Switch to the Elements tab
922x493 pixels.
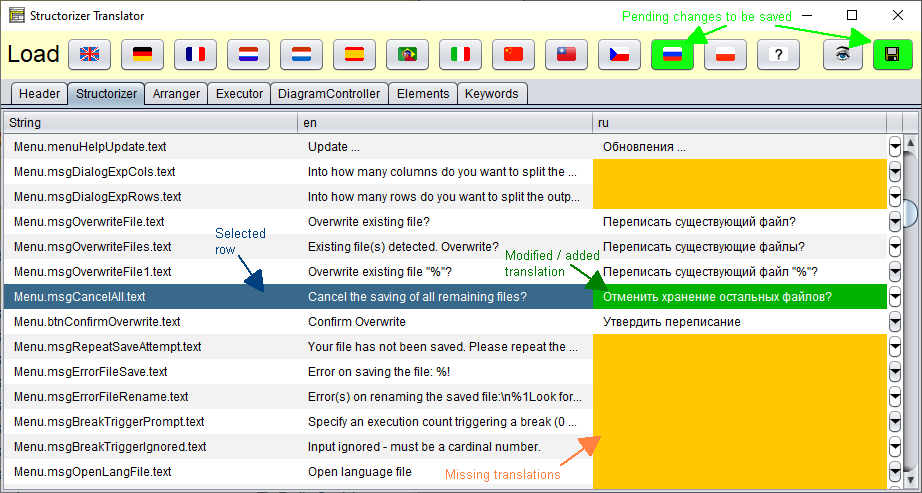coord(423,94)
